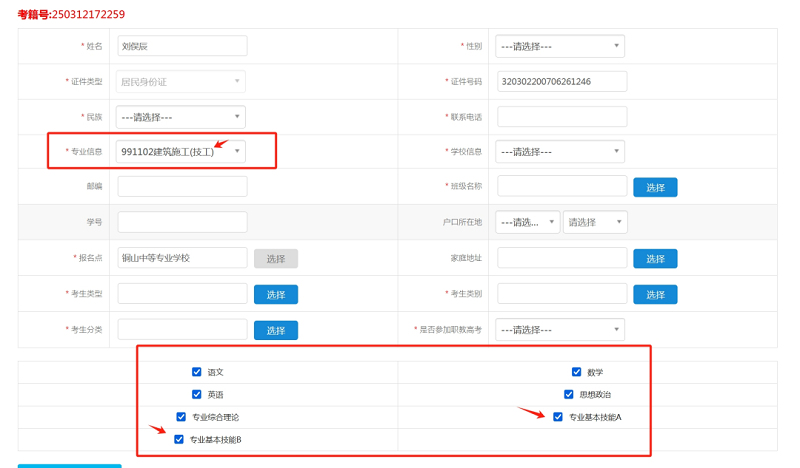This screenshot has width=800, height=468.
Task: Toggle the 专业基本技能B checkbox
Action: click(179, 439)
